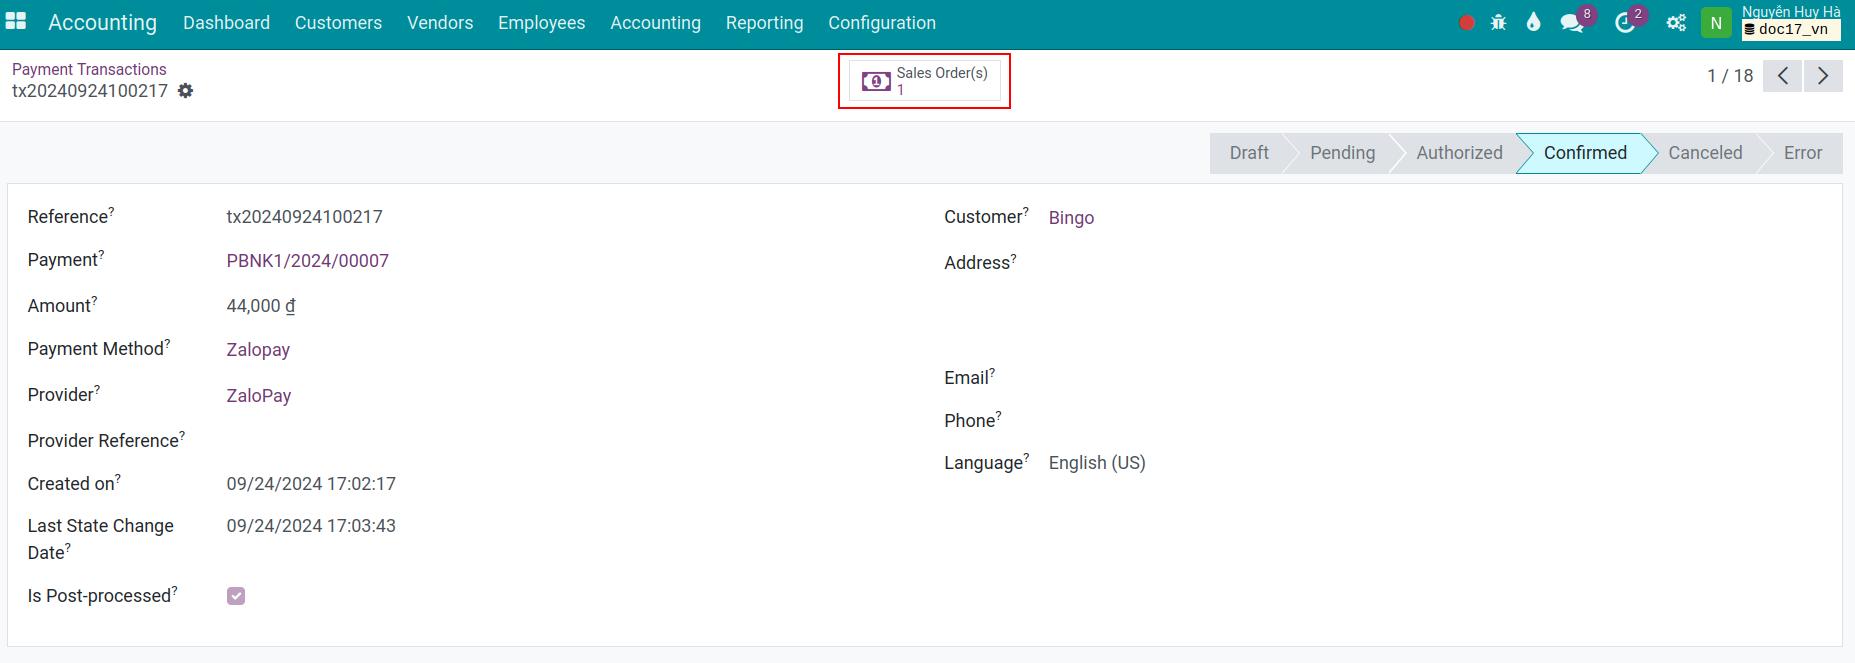Select the Authorized status stage

[x=1459, y=153]
